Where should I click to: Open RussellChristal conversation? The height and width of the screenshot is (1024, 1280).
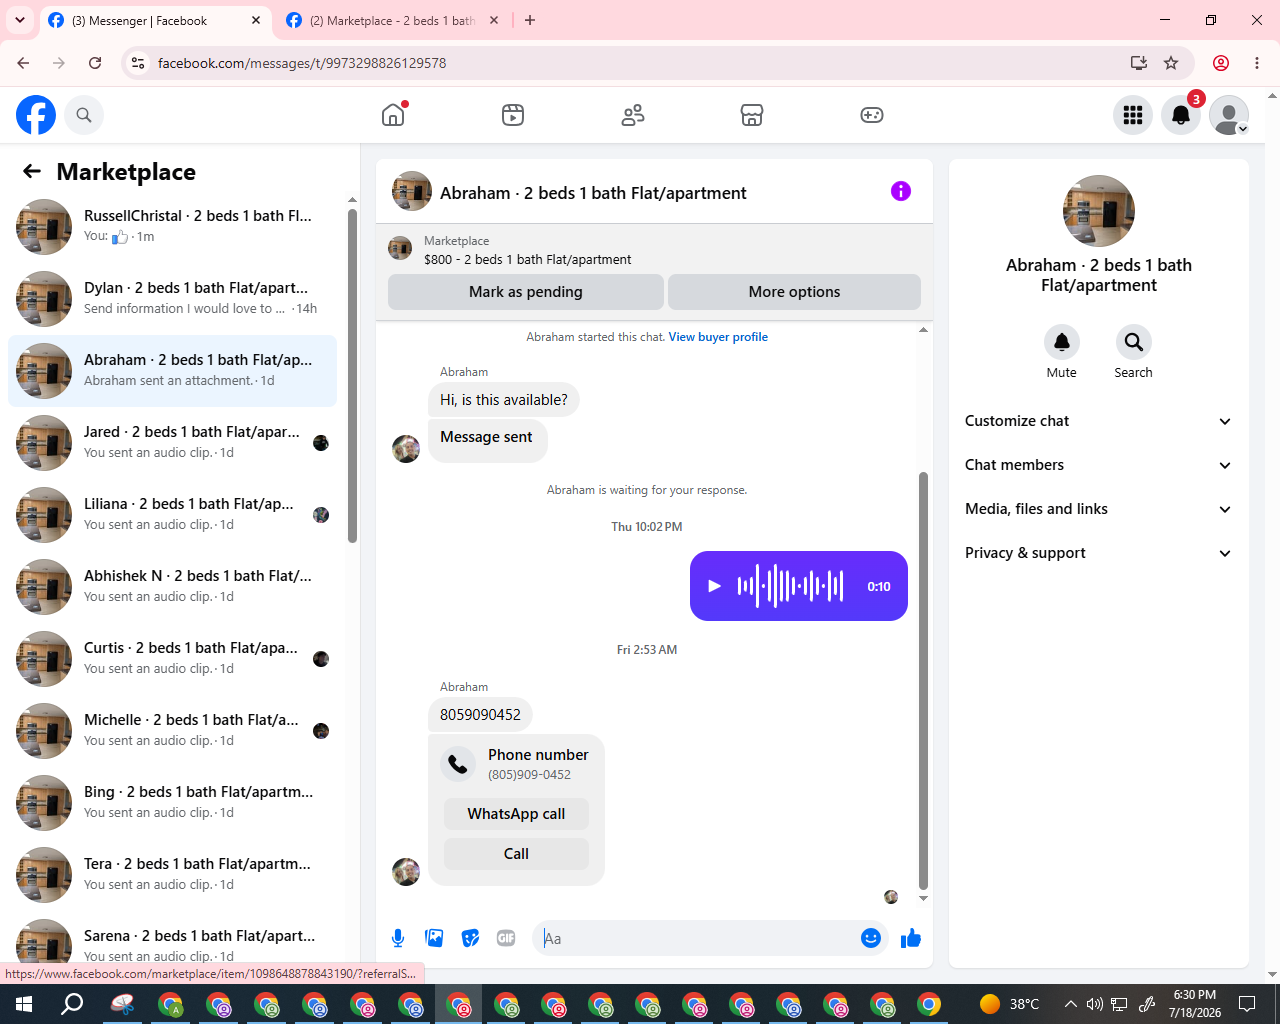tap(172, 227)
